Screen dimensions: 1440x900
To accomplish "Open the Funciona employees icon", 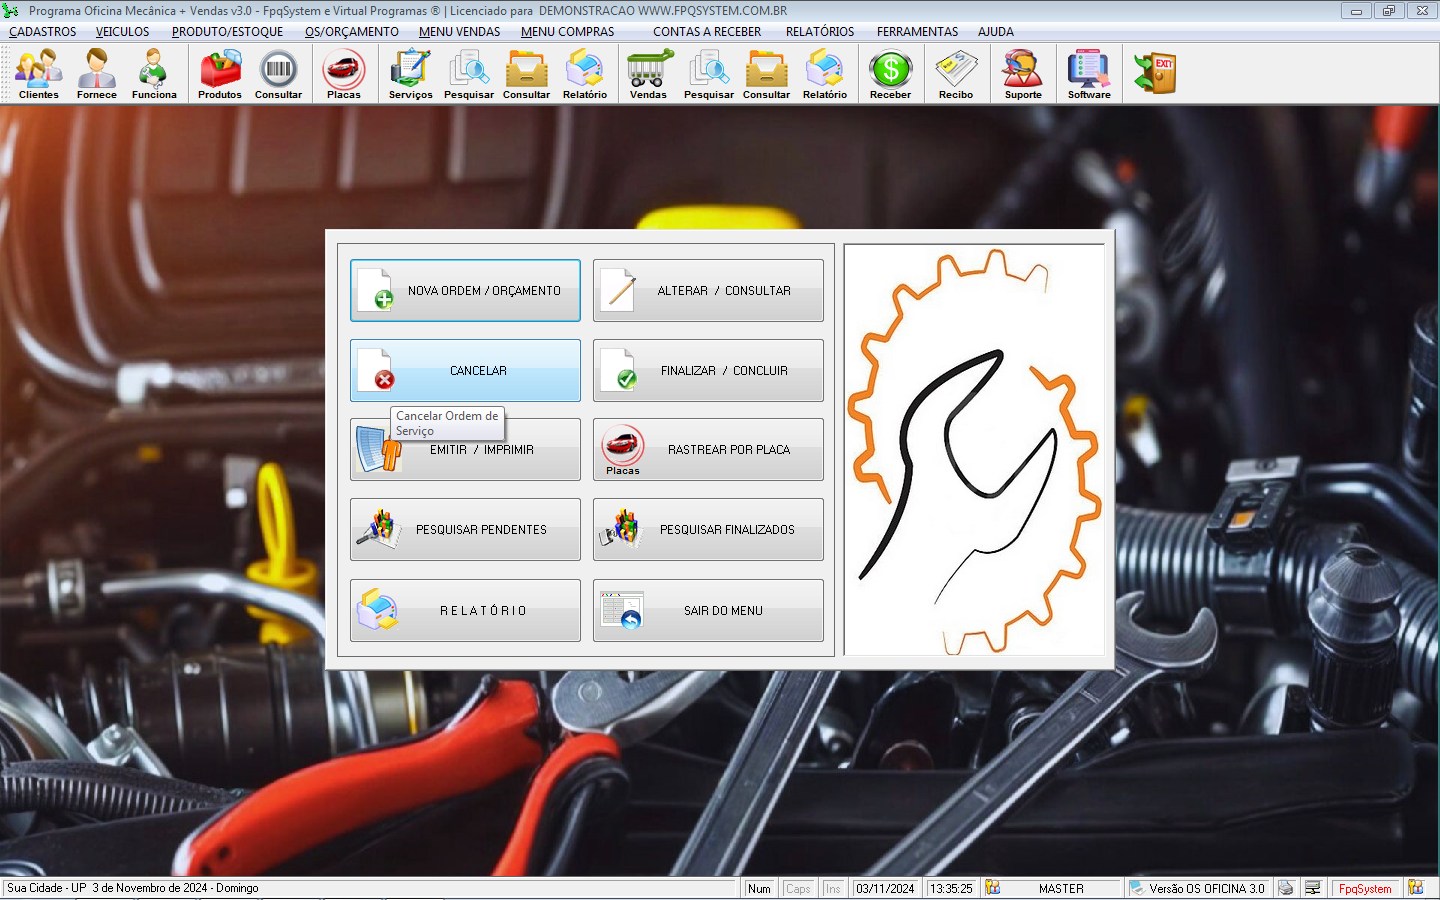I will click(154, 74).
